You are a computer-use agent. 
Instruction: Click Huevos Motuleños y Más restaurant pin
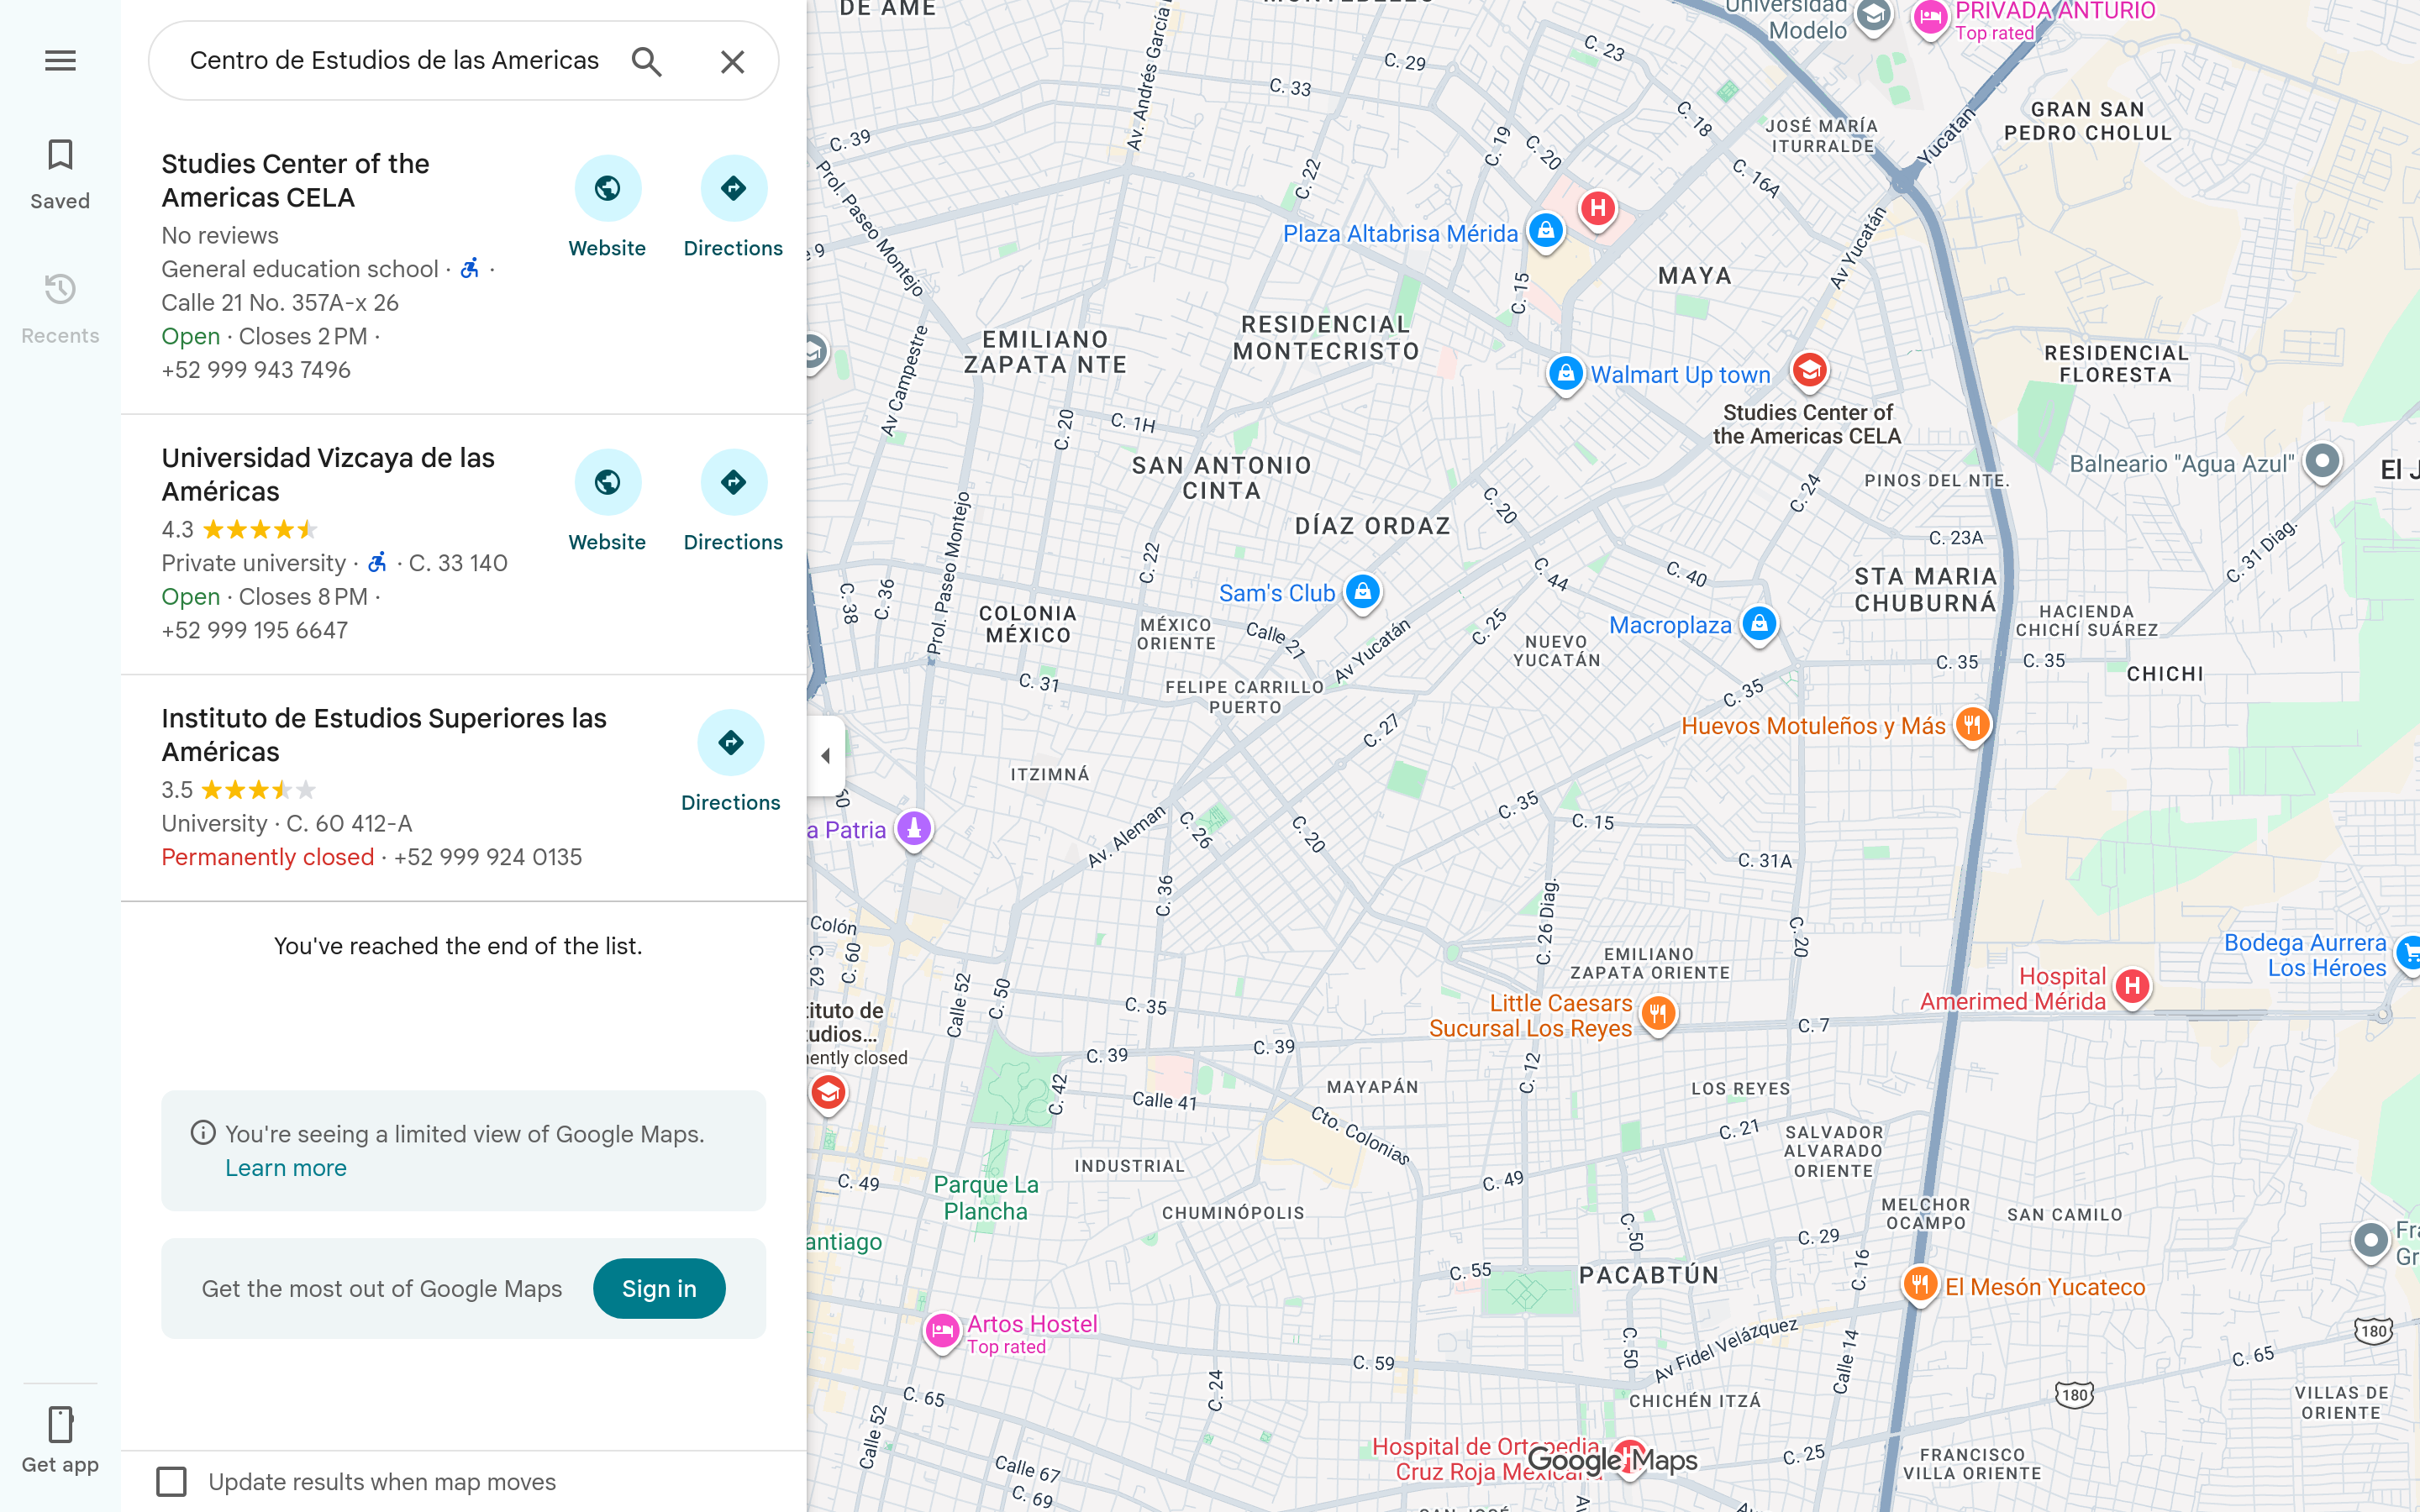pos(1972,725)
